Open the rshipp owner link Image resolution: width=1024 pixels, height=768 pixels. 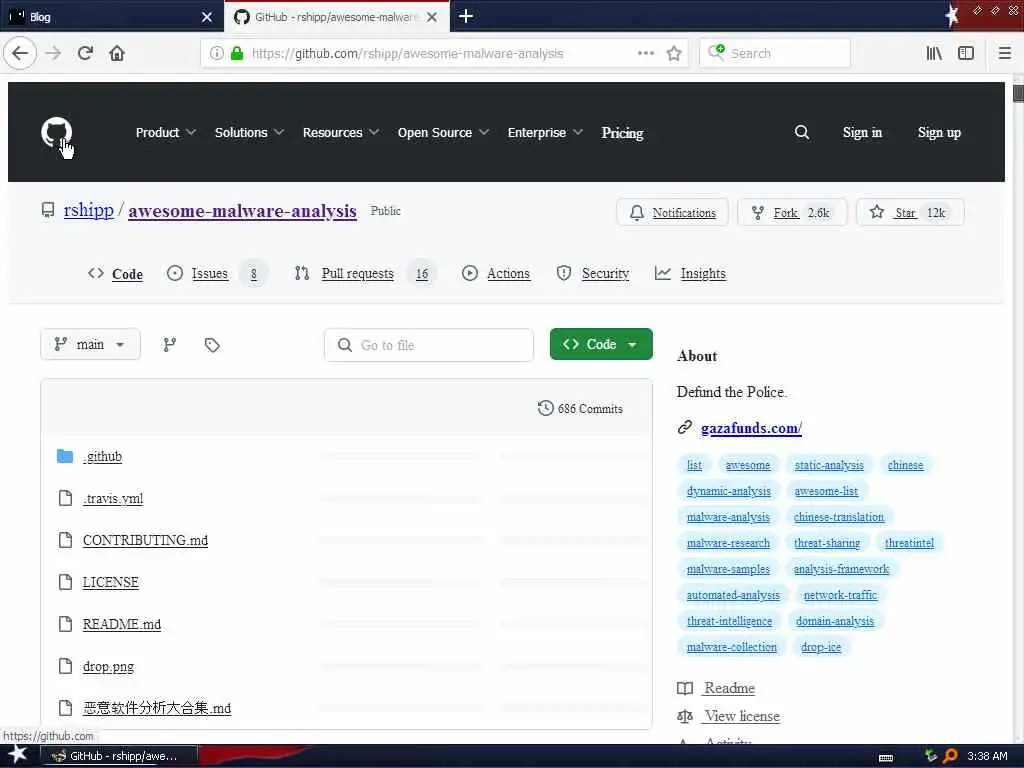[x=88, y=210]
